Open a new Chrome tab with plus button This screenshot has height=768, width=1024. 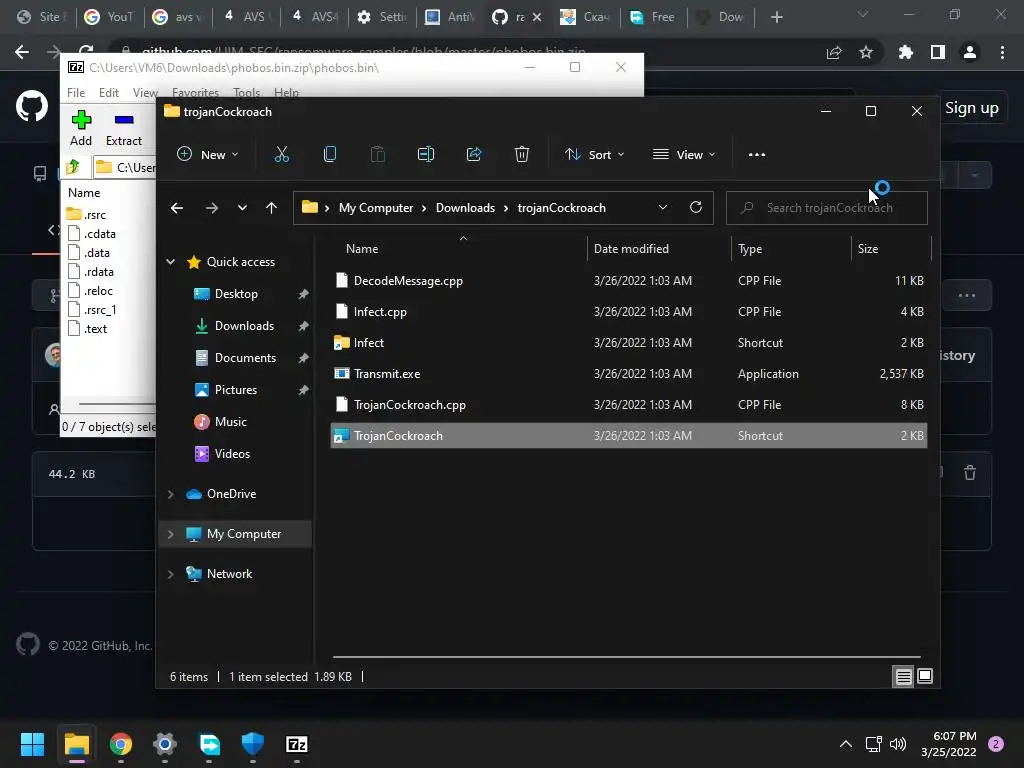[x=776, y=17]
